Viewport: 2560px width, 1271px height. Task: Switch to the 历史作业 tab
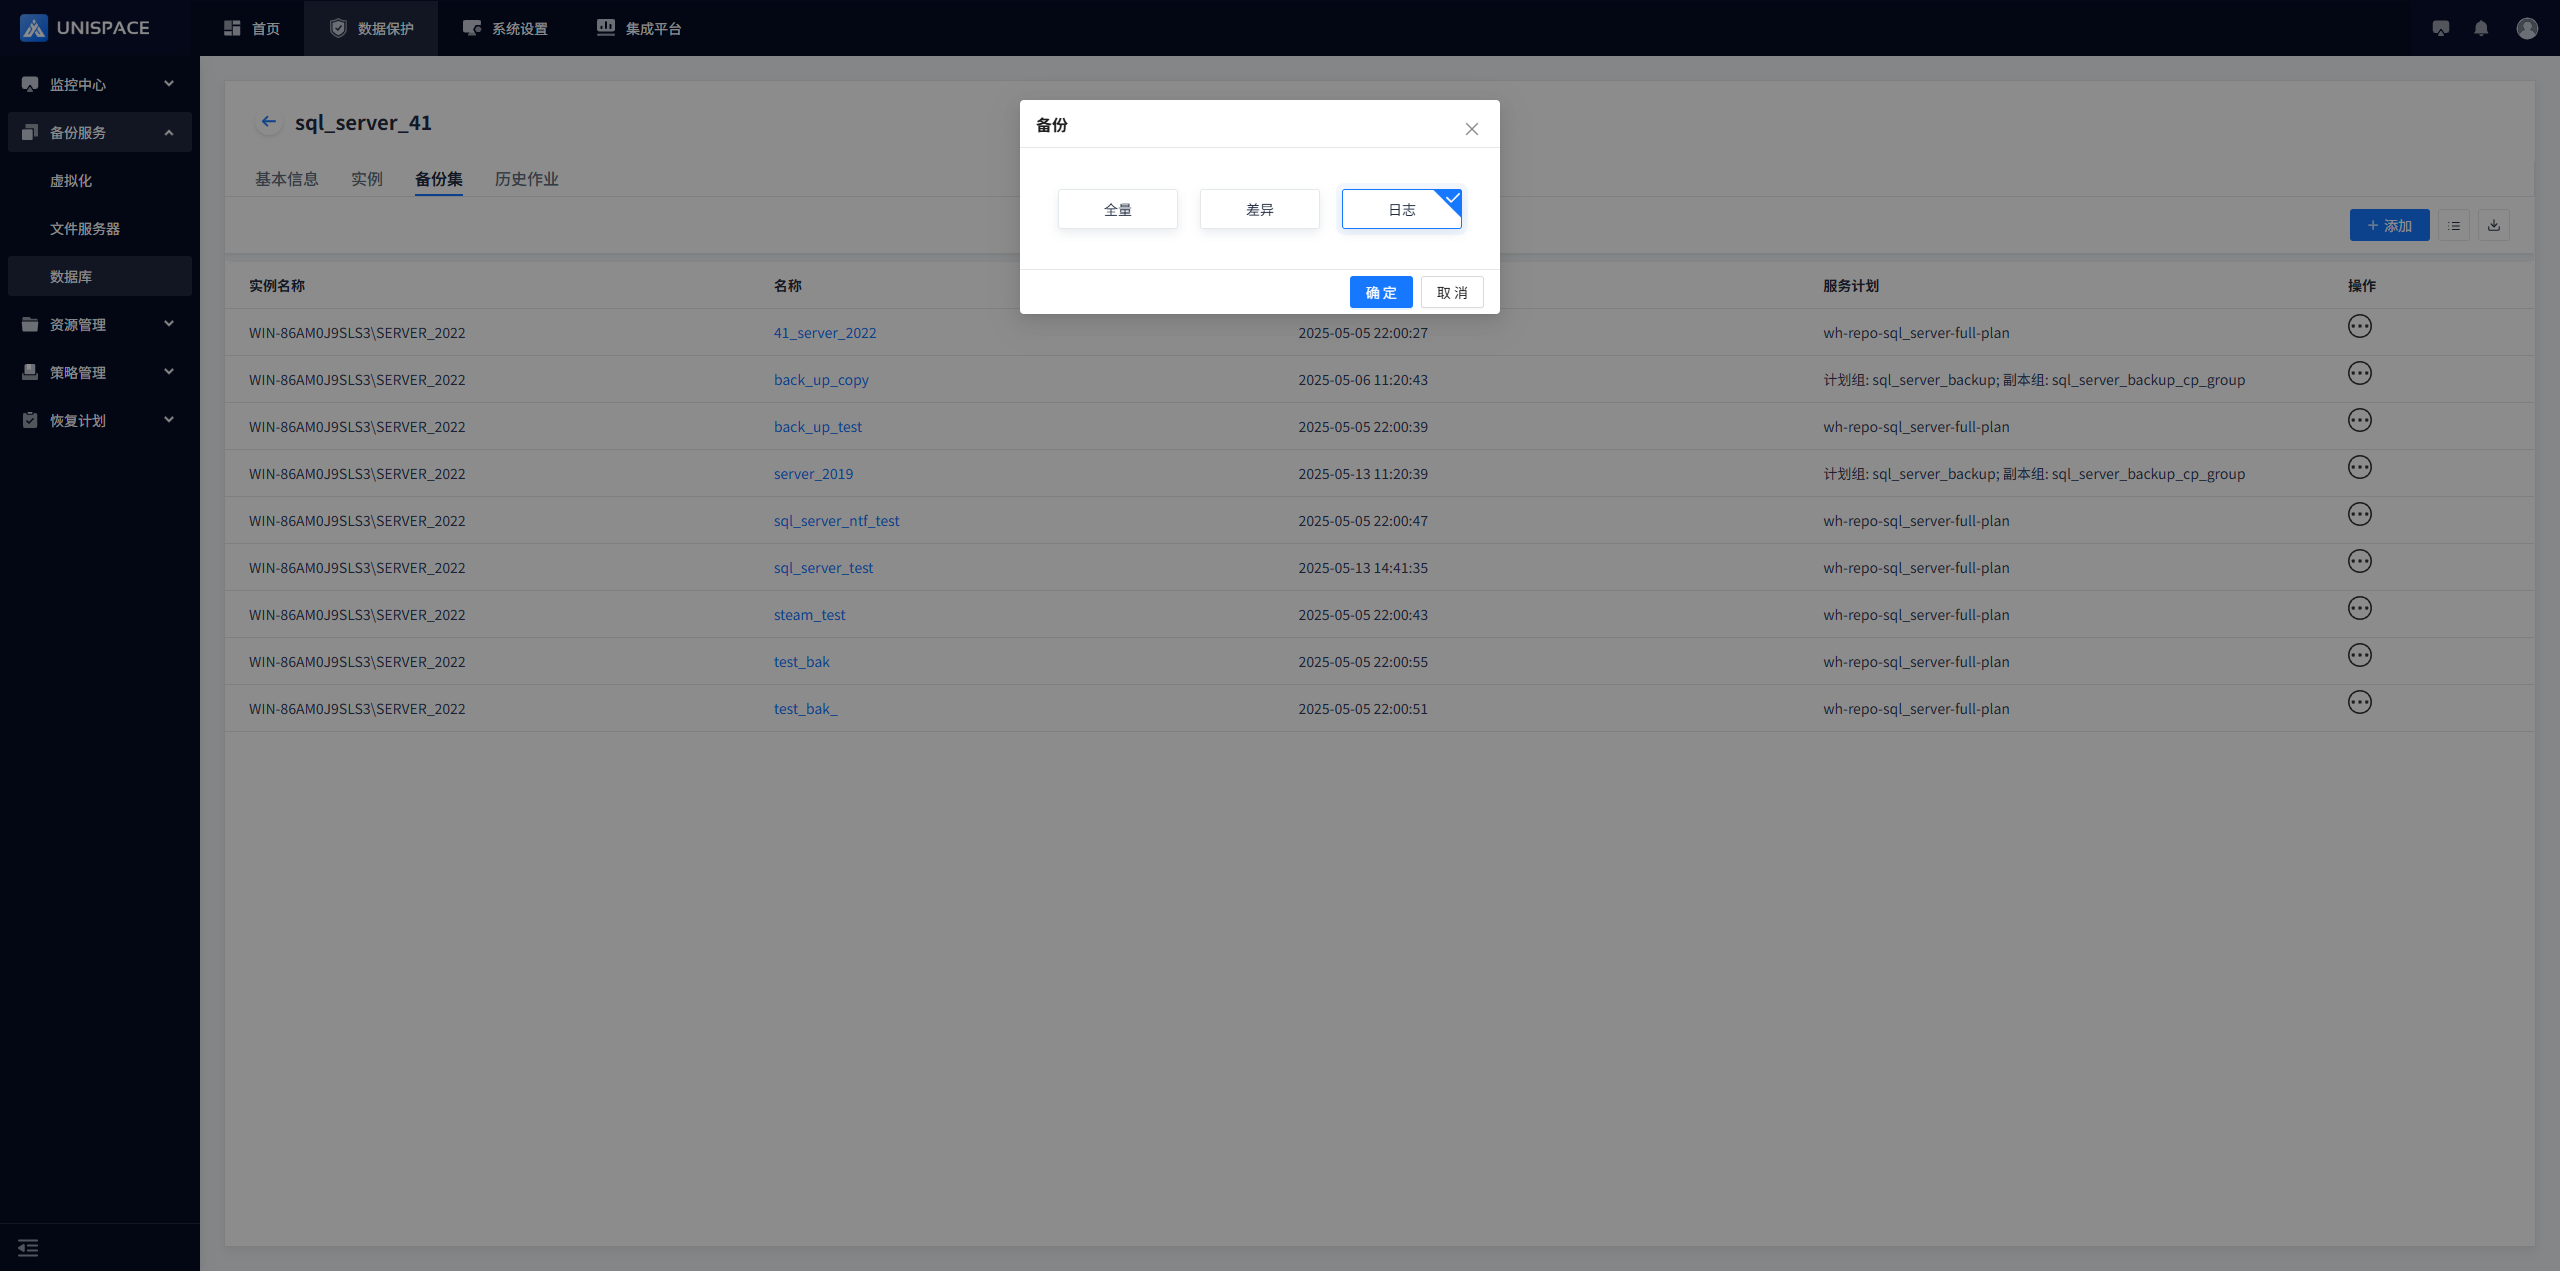click(x=526, y=179)
